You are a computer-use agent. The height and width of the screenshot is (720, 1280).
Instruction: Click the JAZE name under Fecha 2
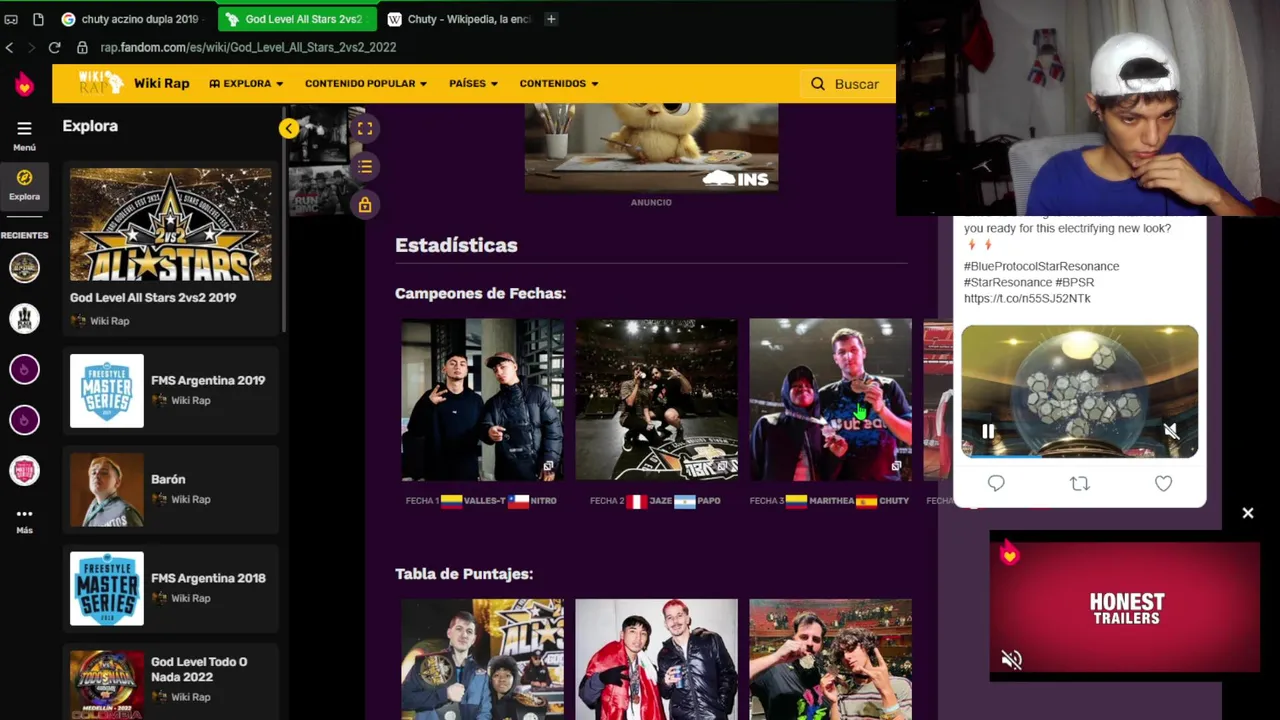click(660, 500)
